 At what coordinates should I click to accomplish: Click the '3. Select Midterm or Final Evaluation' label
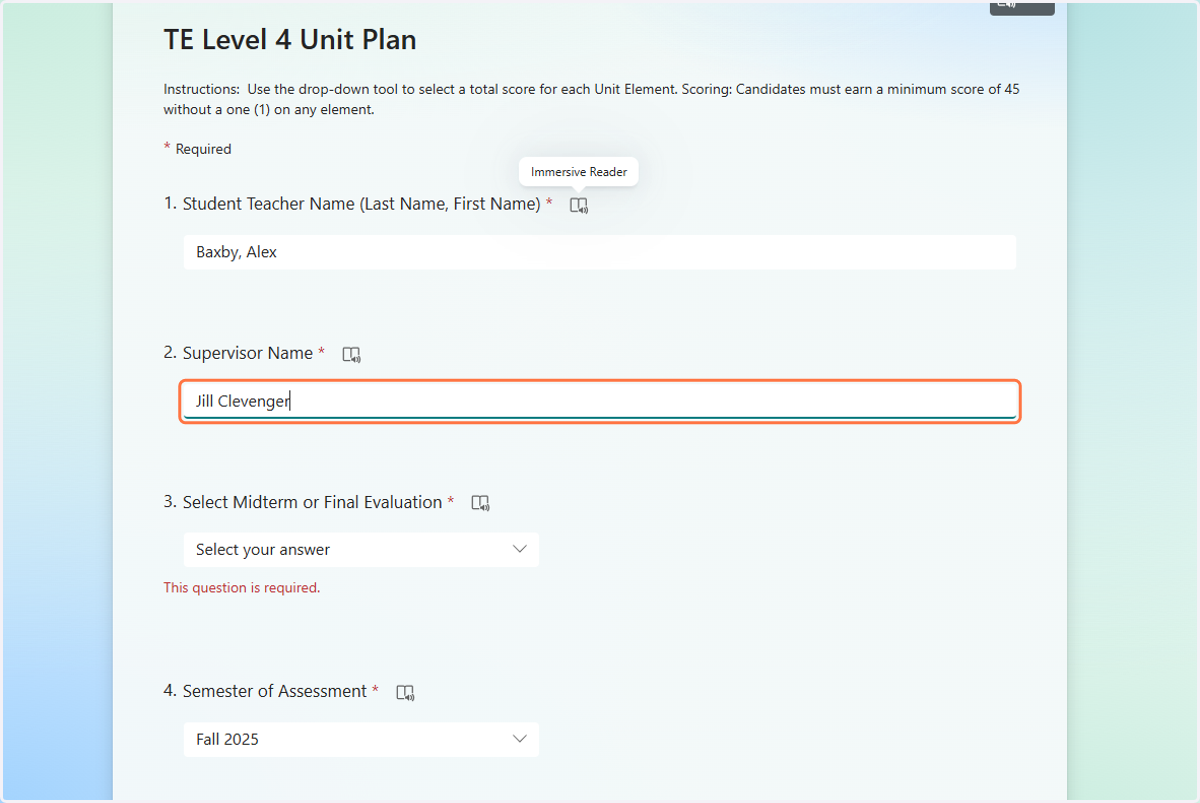tap(309, 502)
